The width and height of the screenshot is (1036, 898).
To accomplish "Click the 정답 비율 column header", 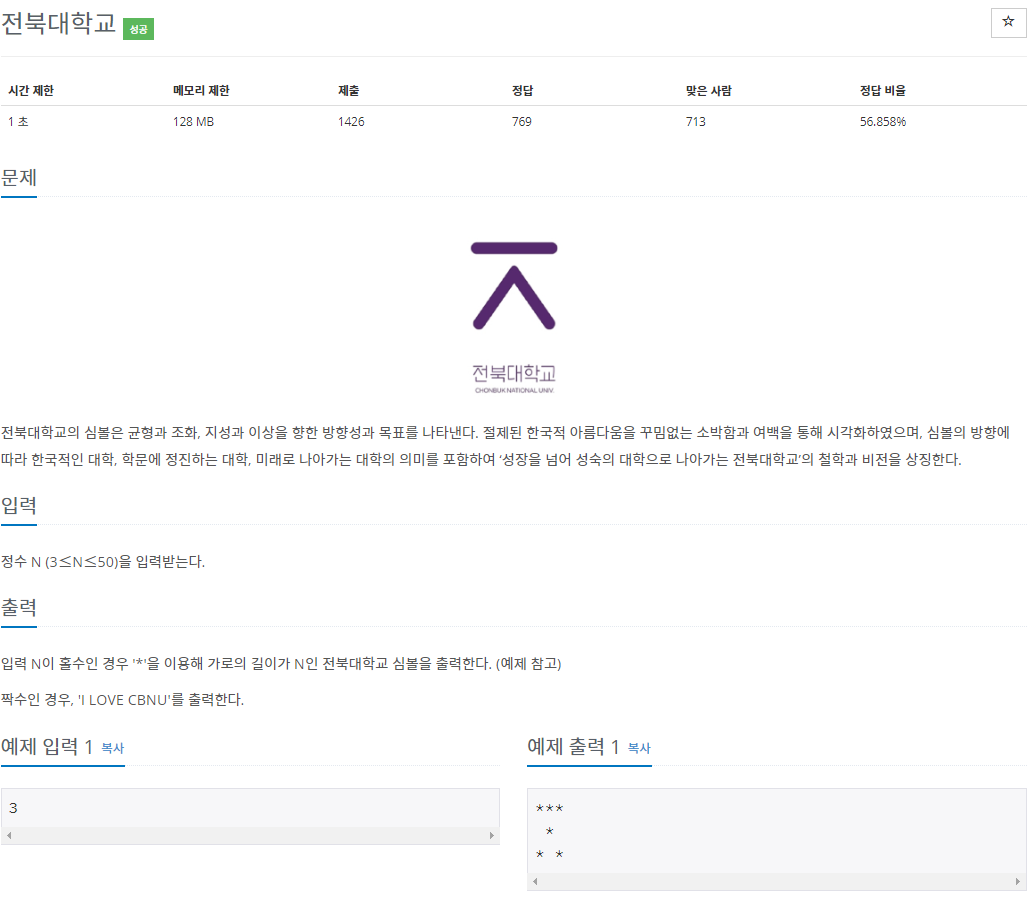I will coord(883,91).
